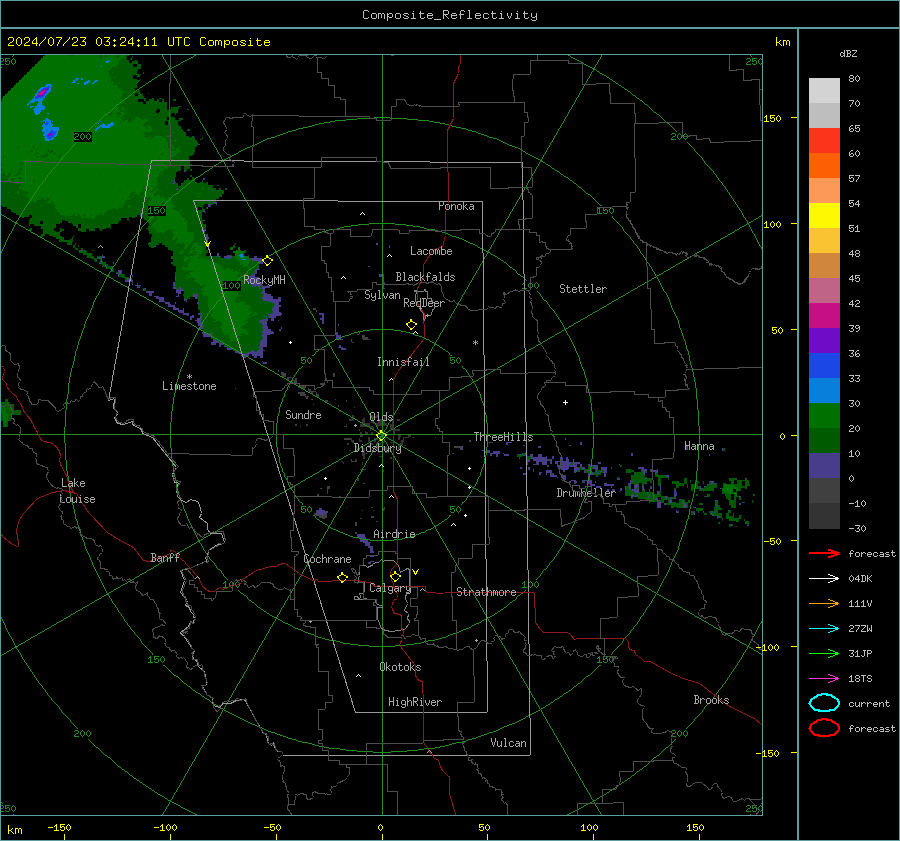Click the green 31JP arrow legend icon
The width and height of the screenshot is (900, 841).
[824, 653]
